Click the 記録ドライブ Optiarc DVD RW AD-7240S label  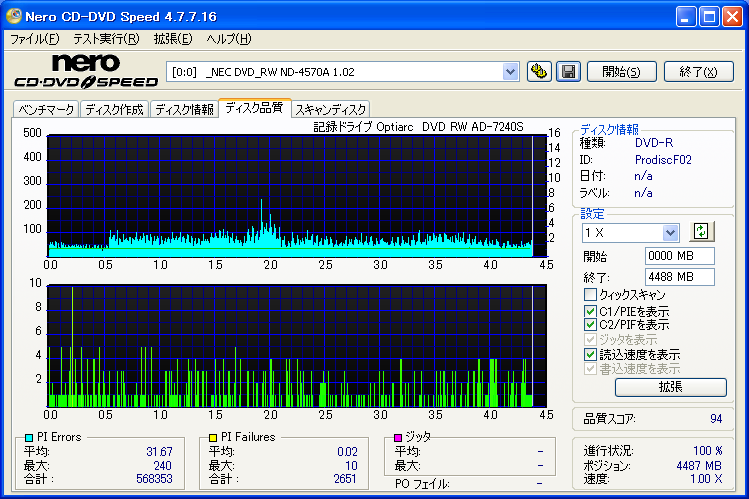[x=418, y=127]
